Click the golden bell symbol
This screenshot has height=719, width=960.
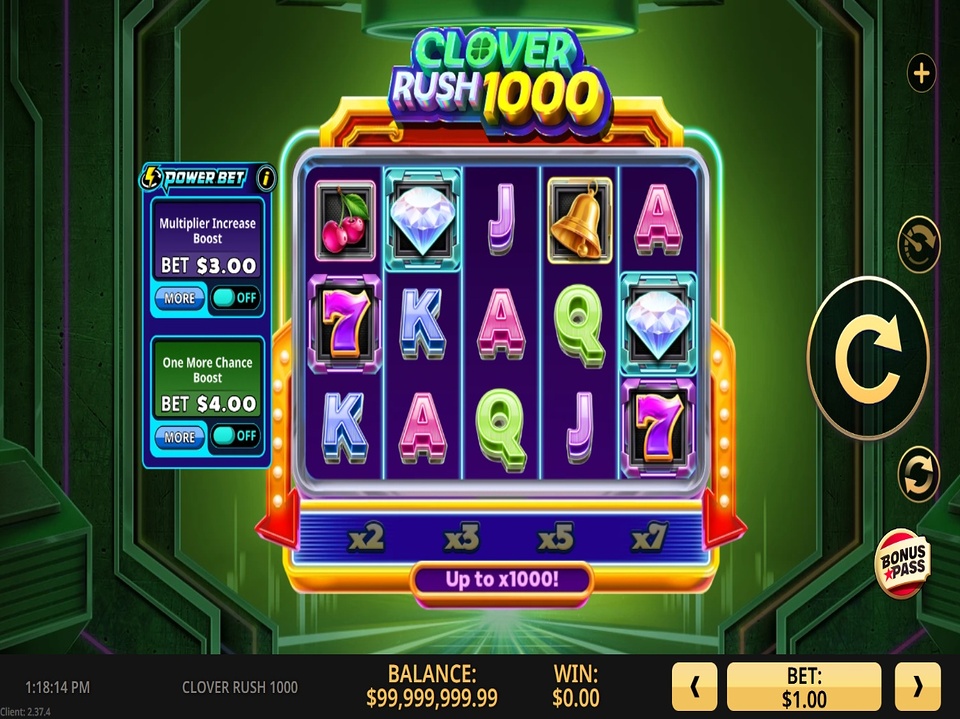point(579,221)
